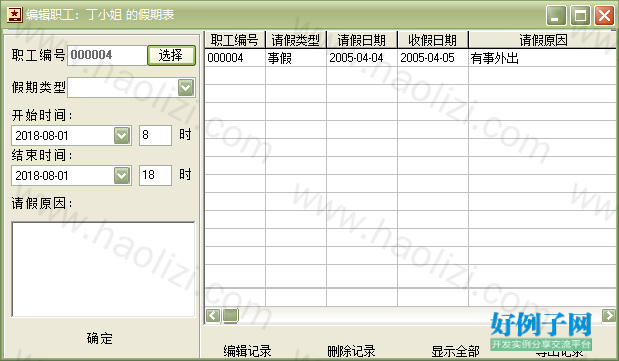Click the 选择 button next to 职工编号
619x361 pixels.
pos(171,55)
